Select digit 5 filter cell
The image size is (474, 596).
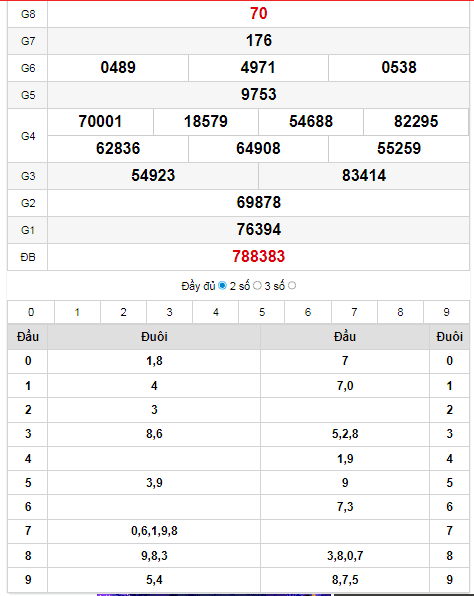point(262,312)
